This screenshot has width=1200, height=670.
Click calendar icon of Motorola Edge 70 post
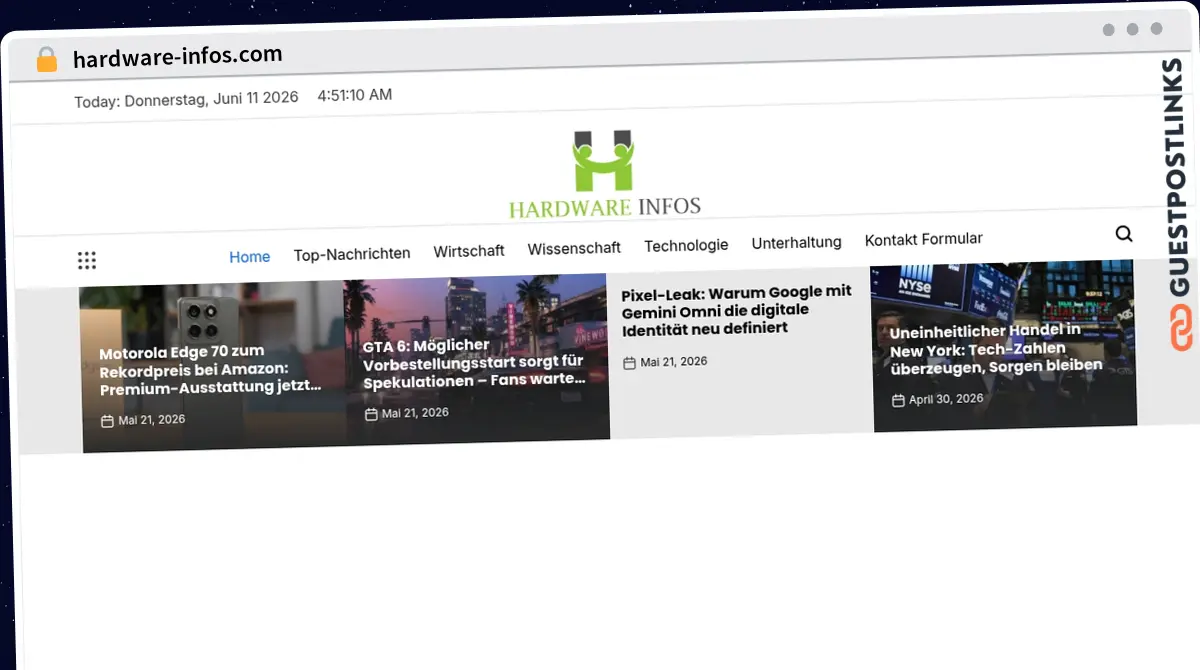pyautogui.click(x=107, y=421)
